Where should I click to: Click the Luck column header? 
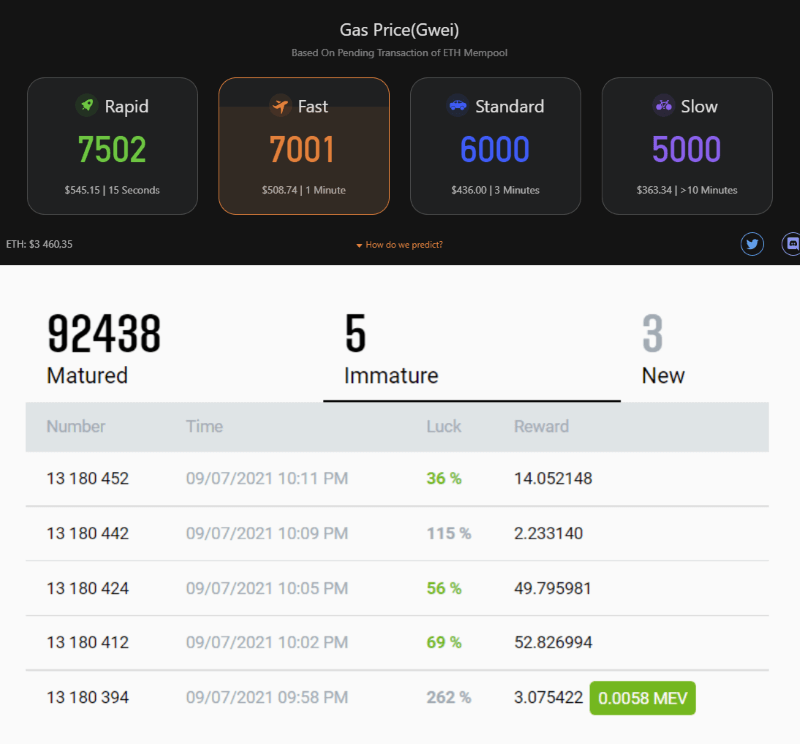(444, 426)
